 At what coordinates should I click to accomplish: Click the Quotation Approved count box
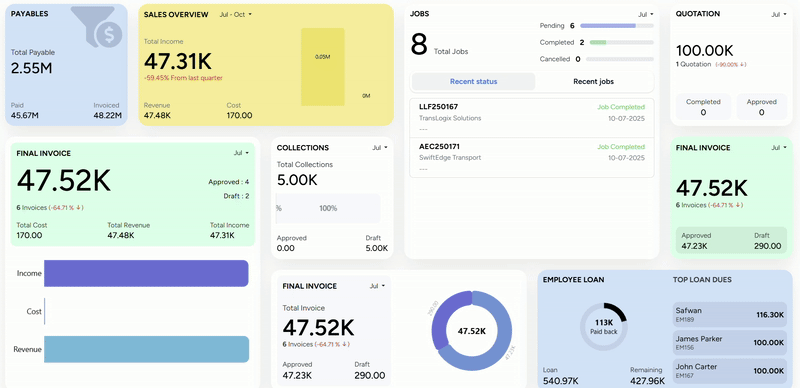762,107
